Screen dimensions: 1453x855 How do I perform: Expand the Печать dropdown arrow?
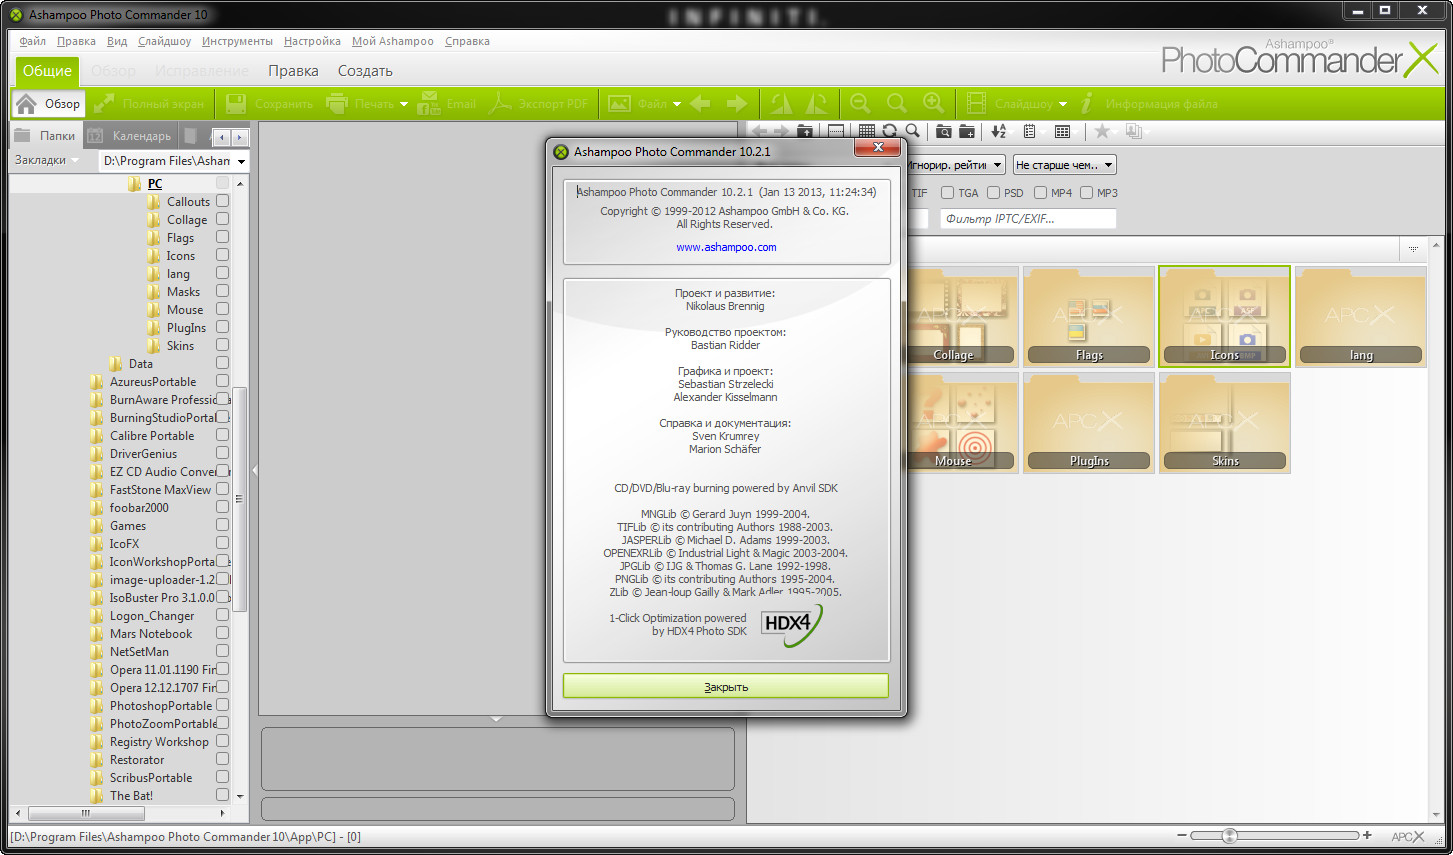404,104
